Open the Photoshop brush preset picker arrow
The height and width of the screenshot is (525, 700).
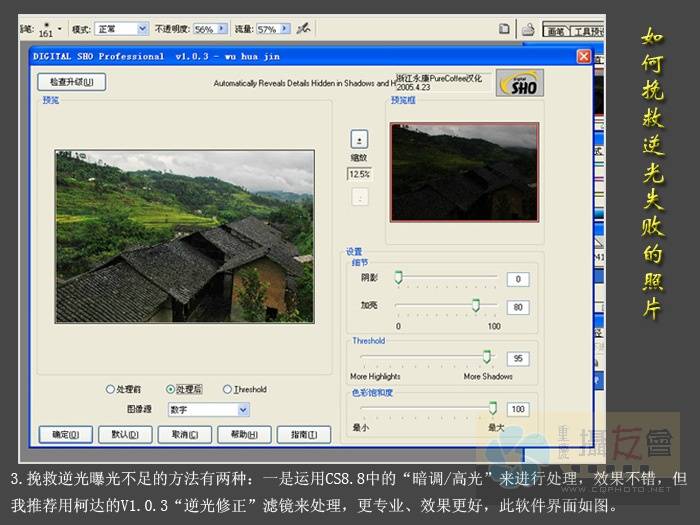pos(59,29)
